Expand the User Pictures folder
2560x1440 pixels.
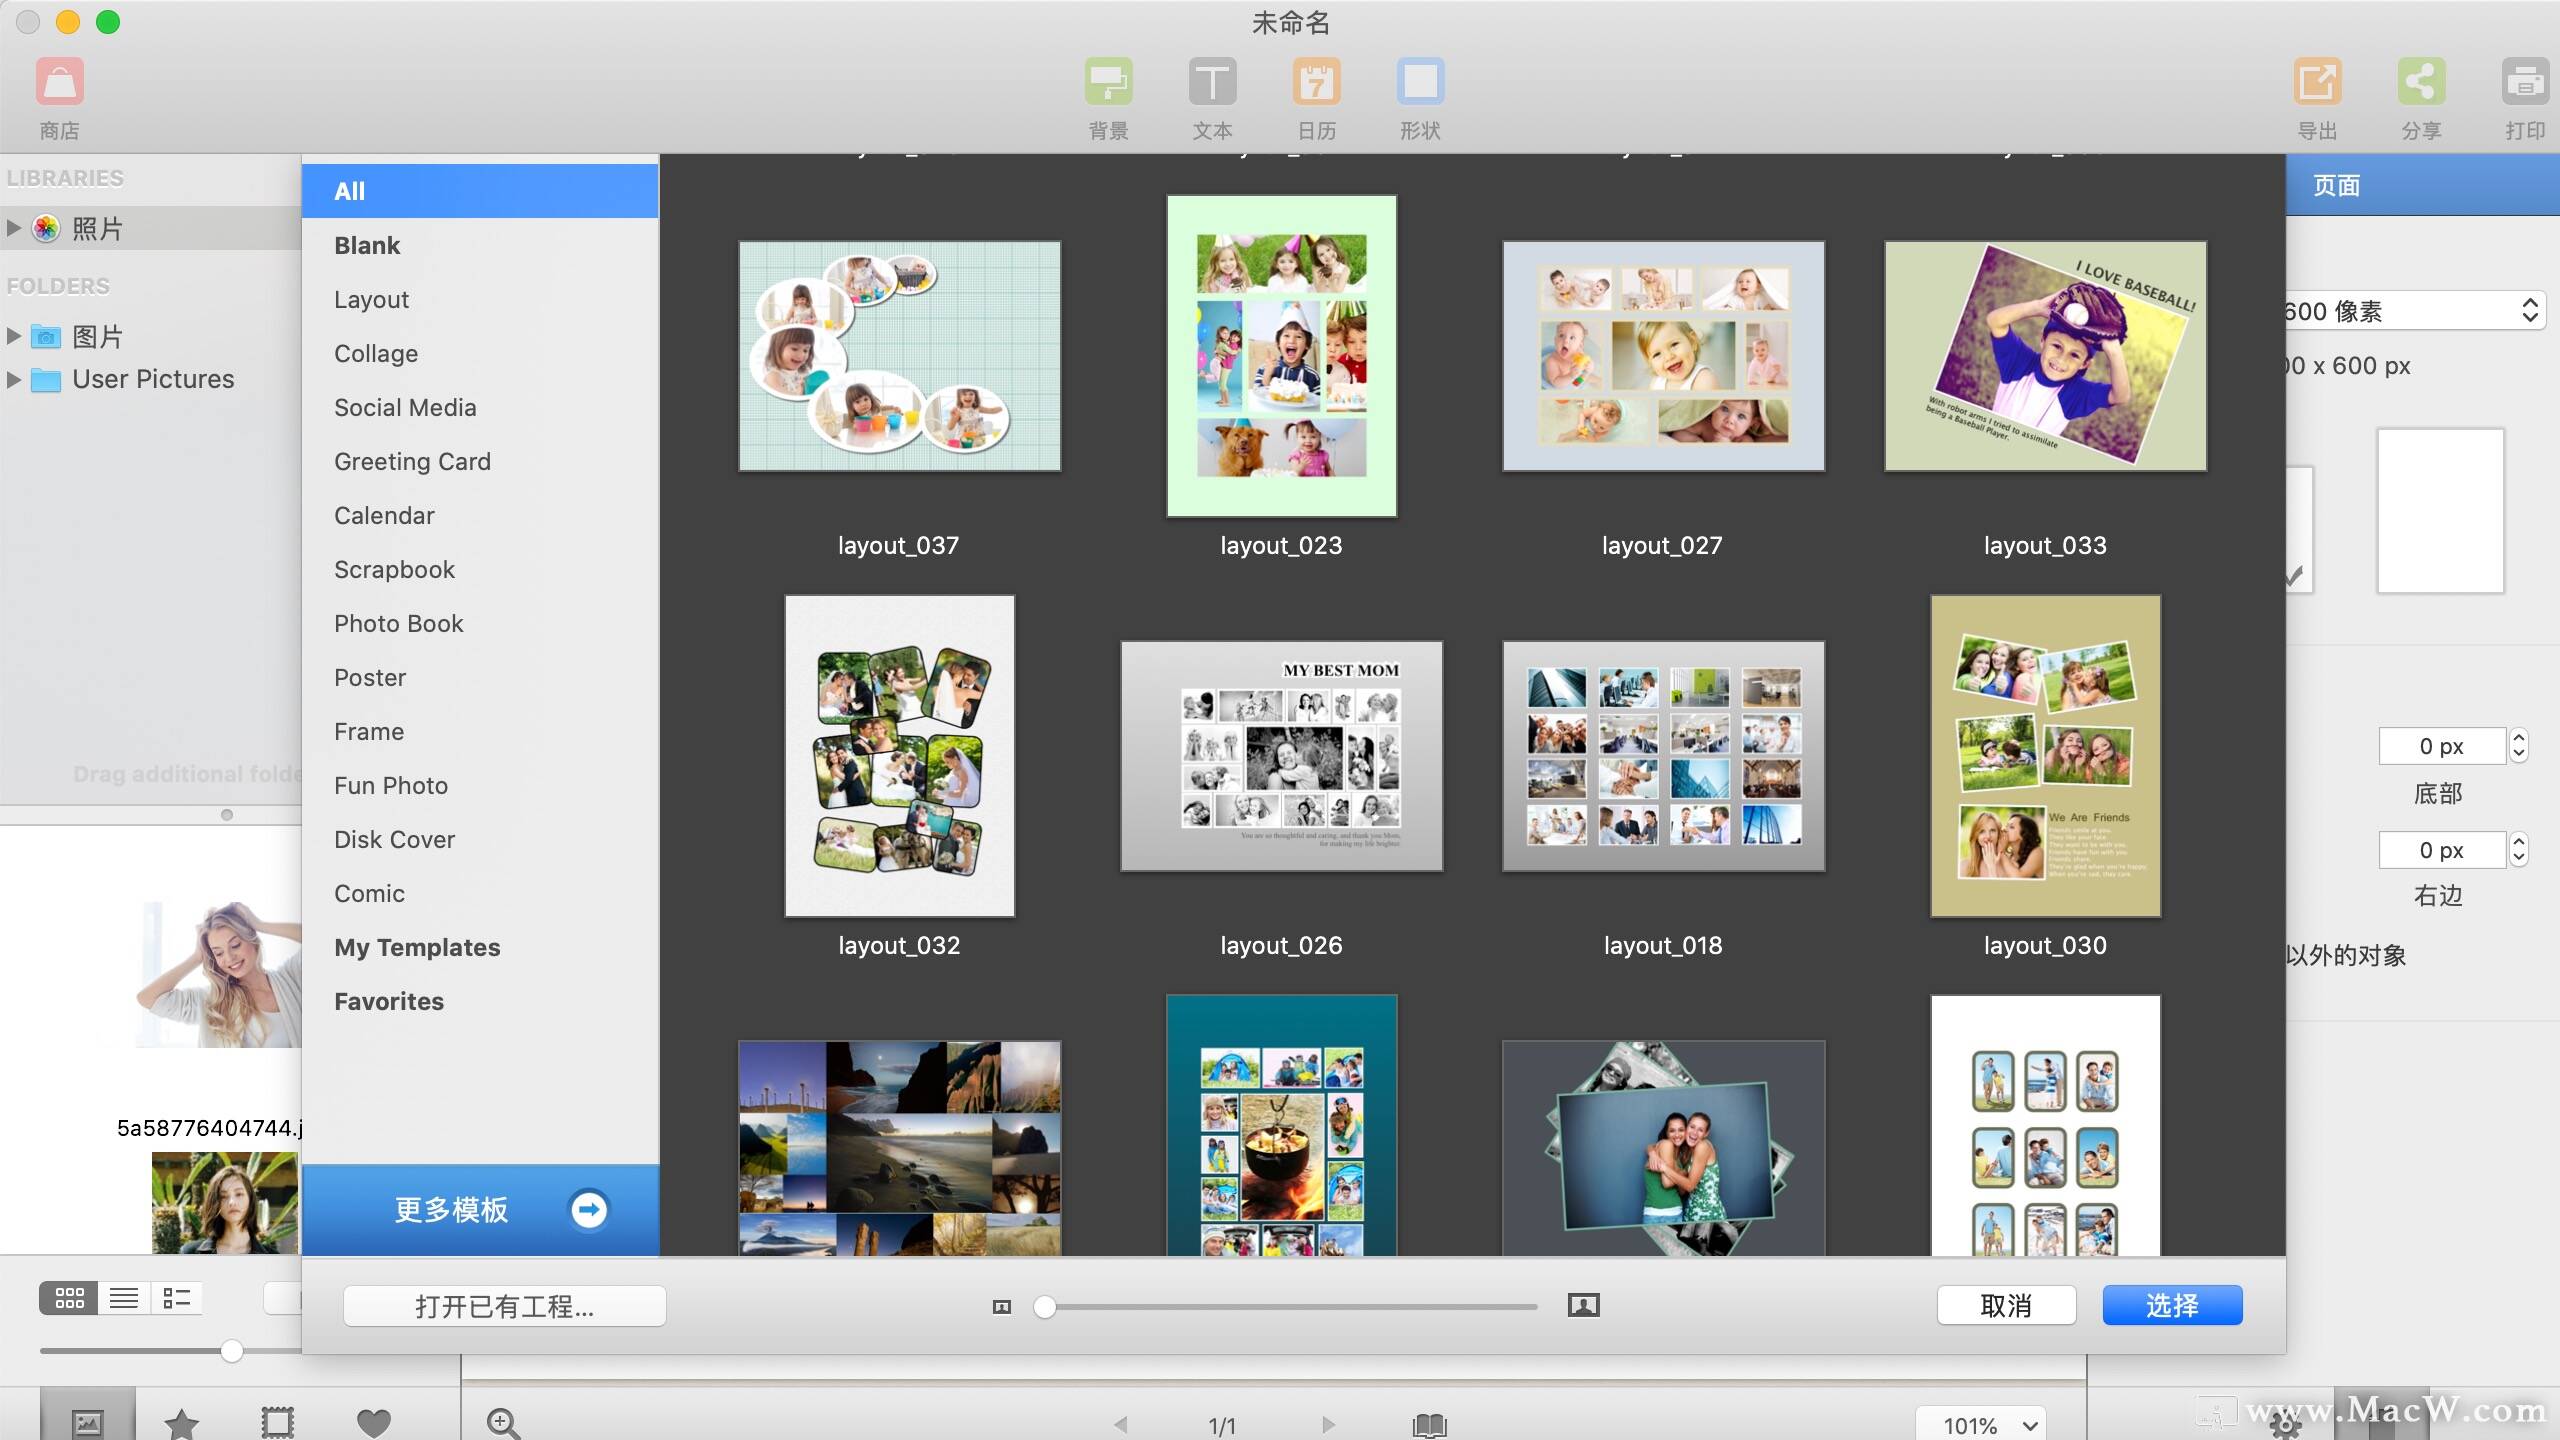coord(14,379)
